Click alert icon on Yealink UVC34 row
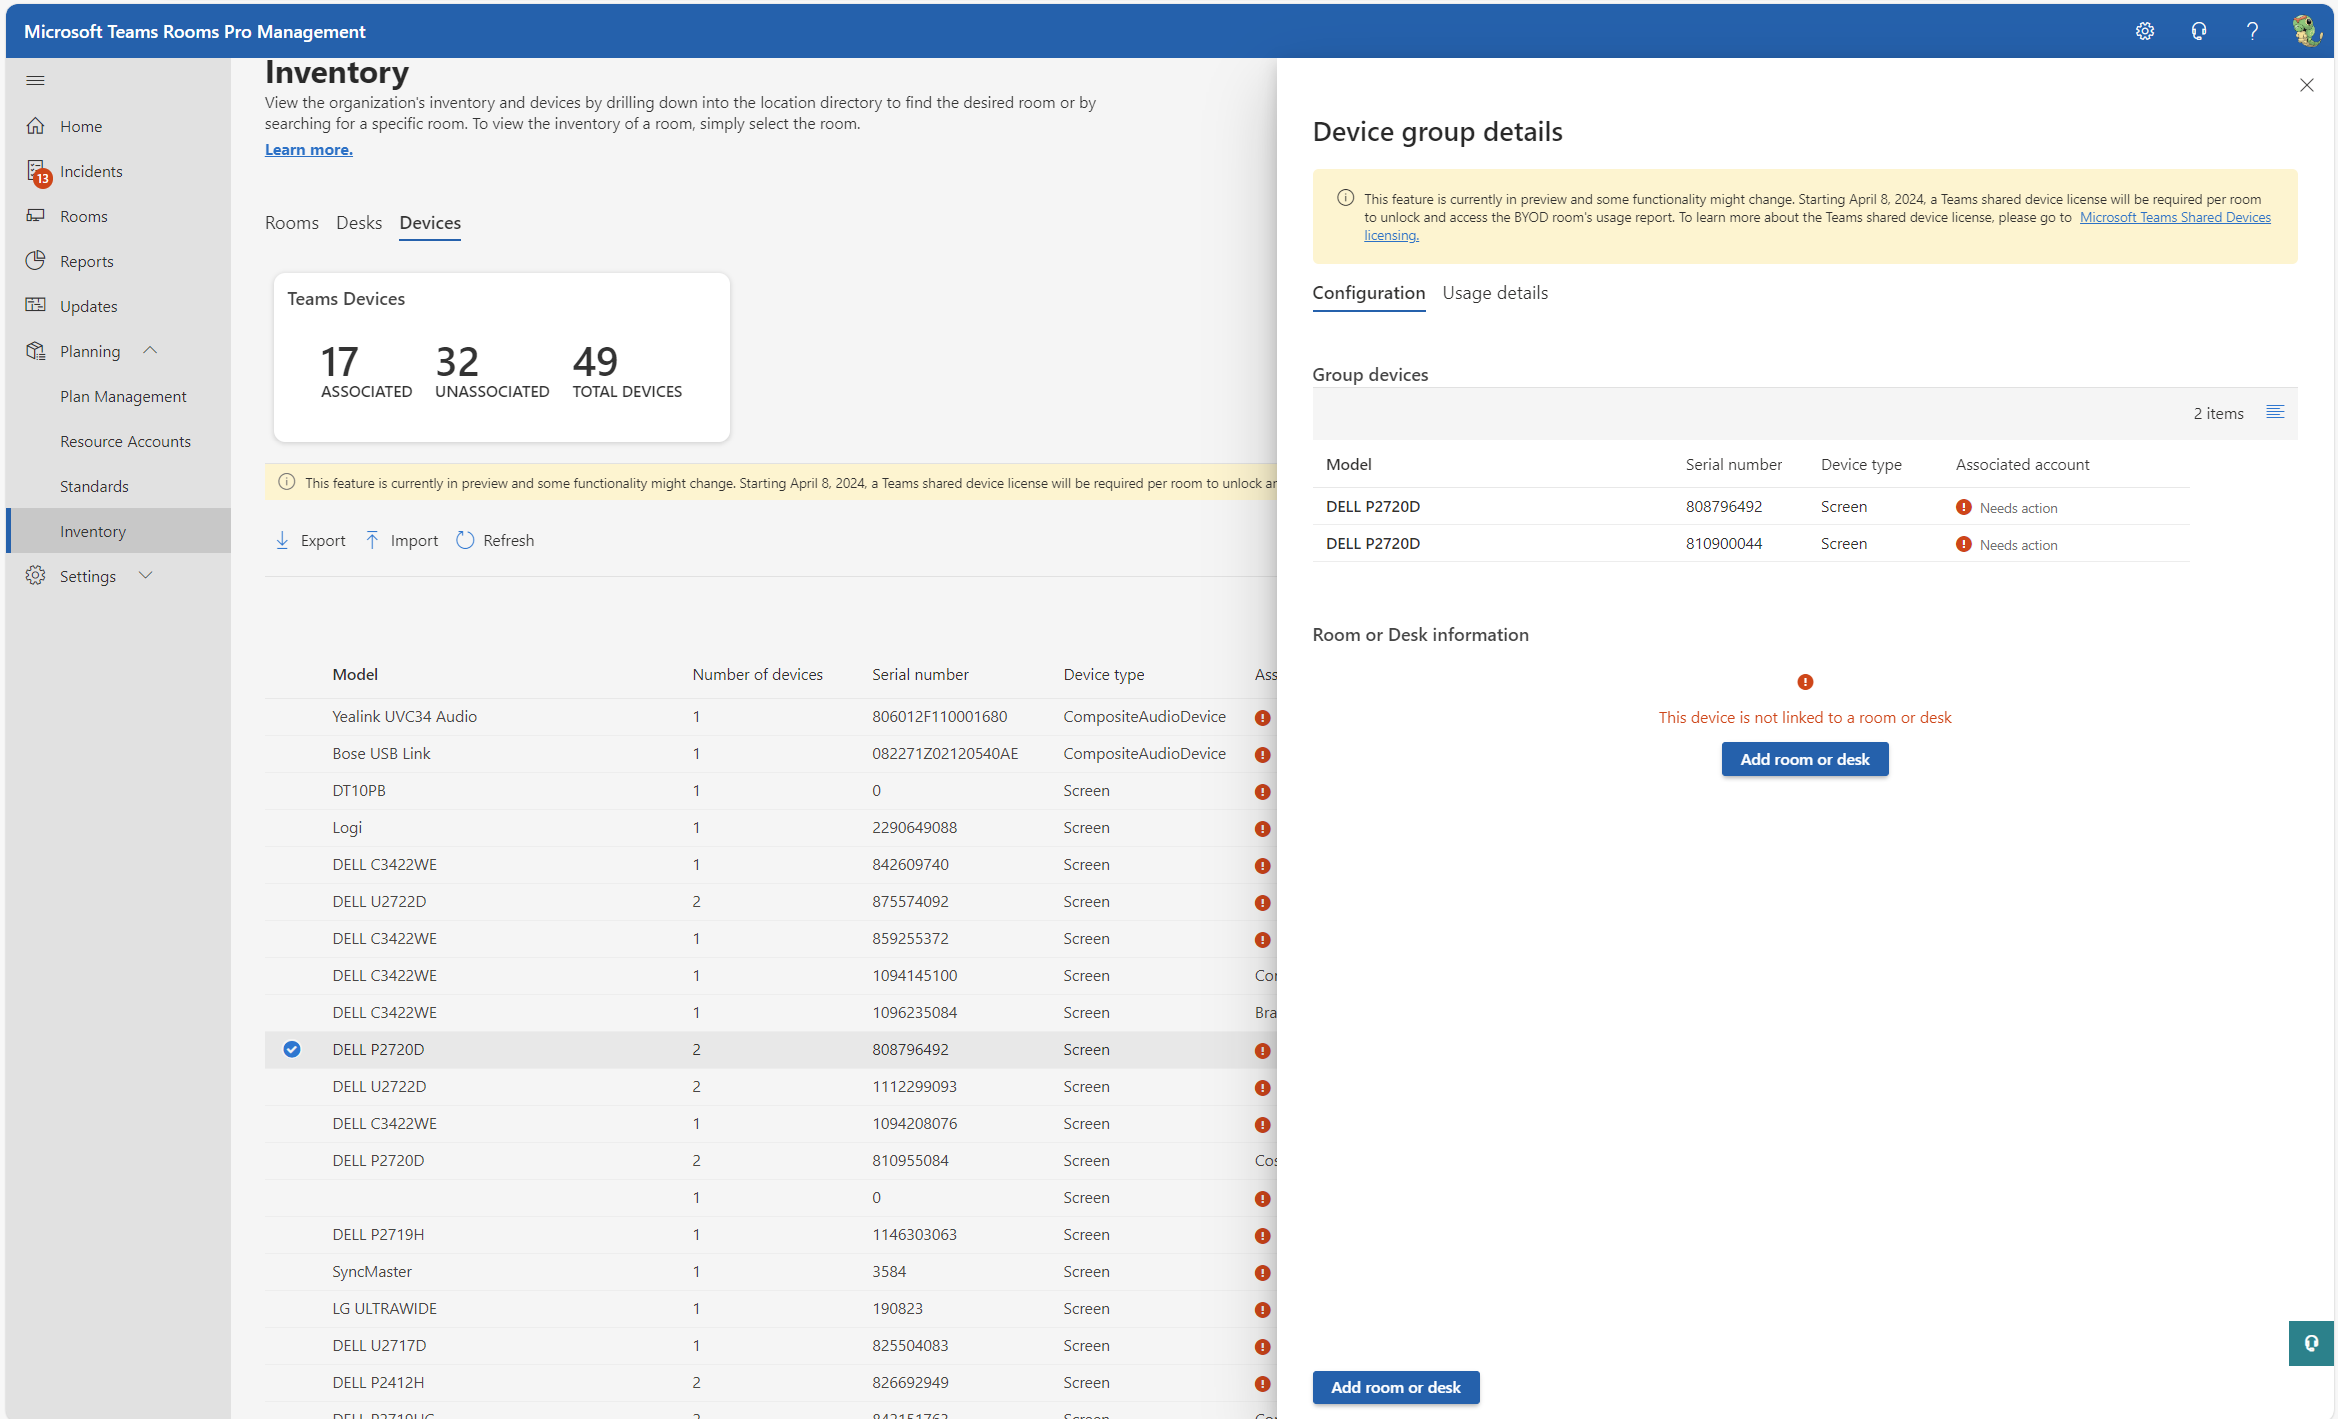Image resolution: width=2338 pixels, height=1419 pixels. point(1262,717)
